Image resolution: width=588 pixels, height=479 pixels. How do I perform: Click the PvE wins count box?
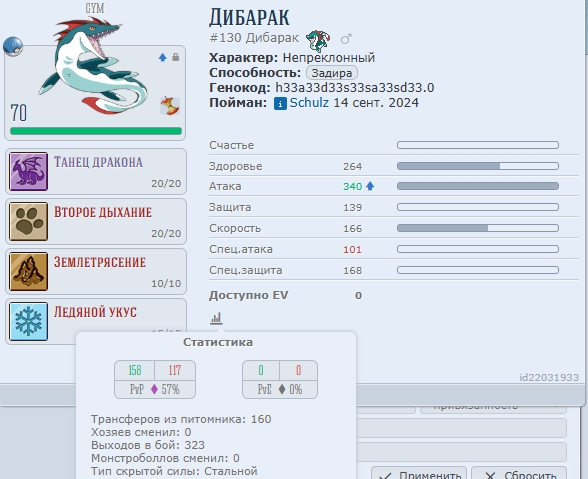[261, 370]
